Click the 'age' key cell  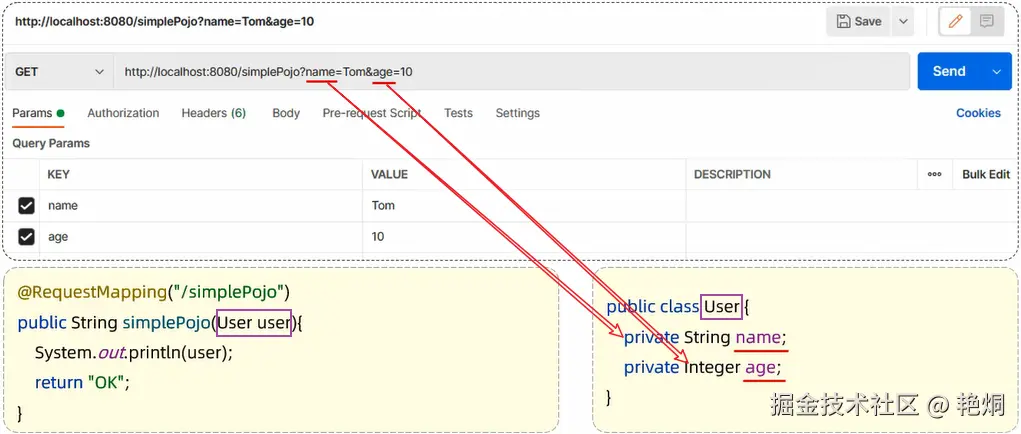(201, 237)
